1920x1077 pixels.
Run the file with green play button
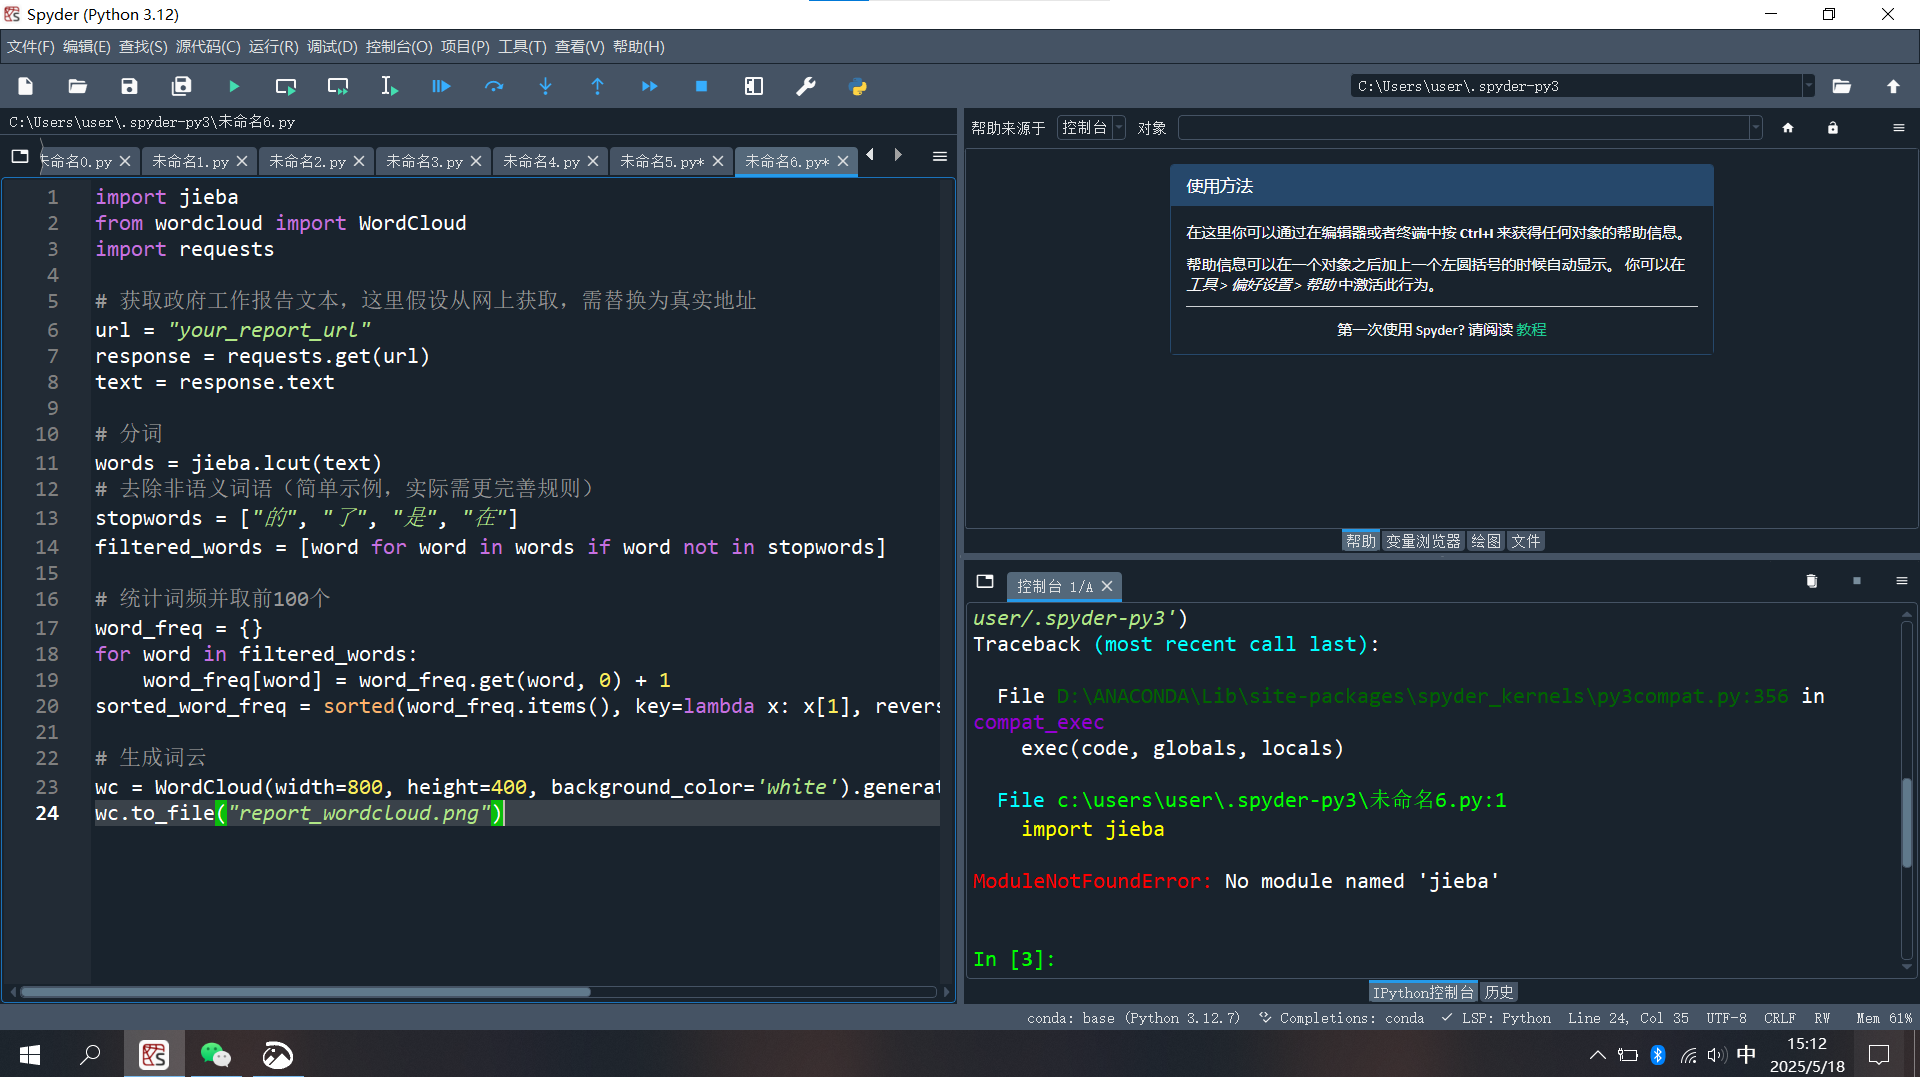[x=234, y=87]
